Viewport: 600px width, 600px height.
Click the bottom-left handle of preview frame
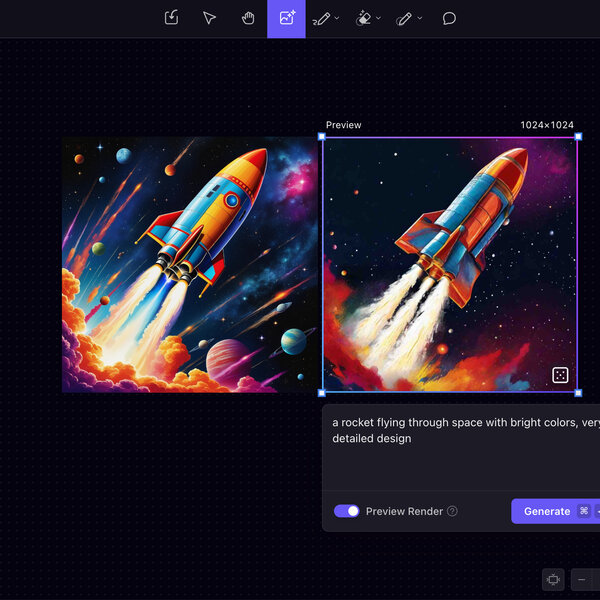tap(322, 393)
